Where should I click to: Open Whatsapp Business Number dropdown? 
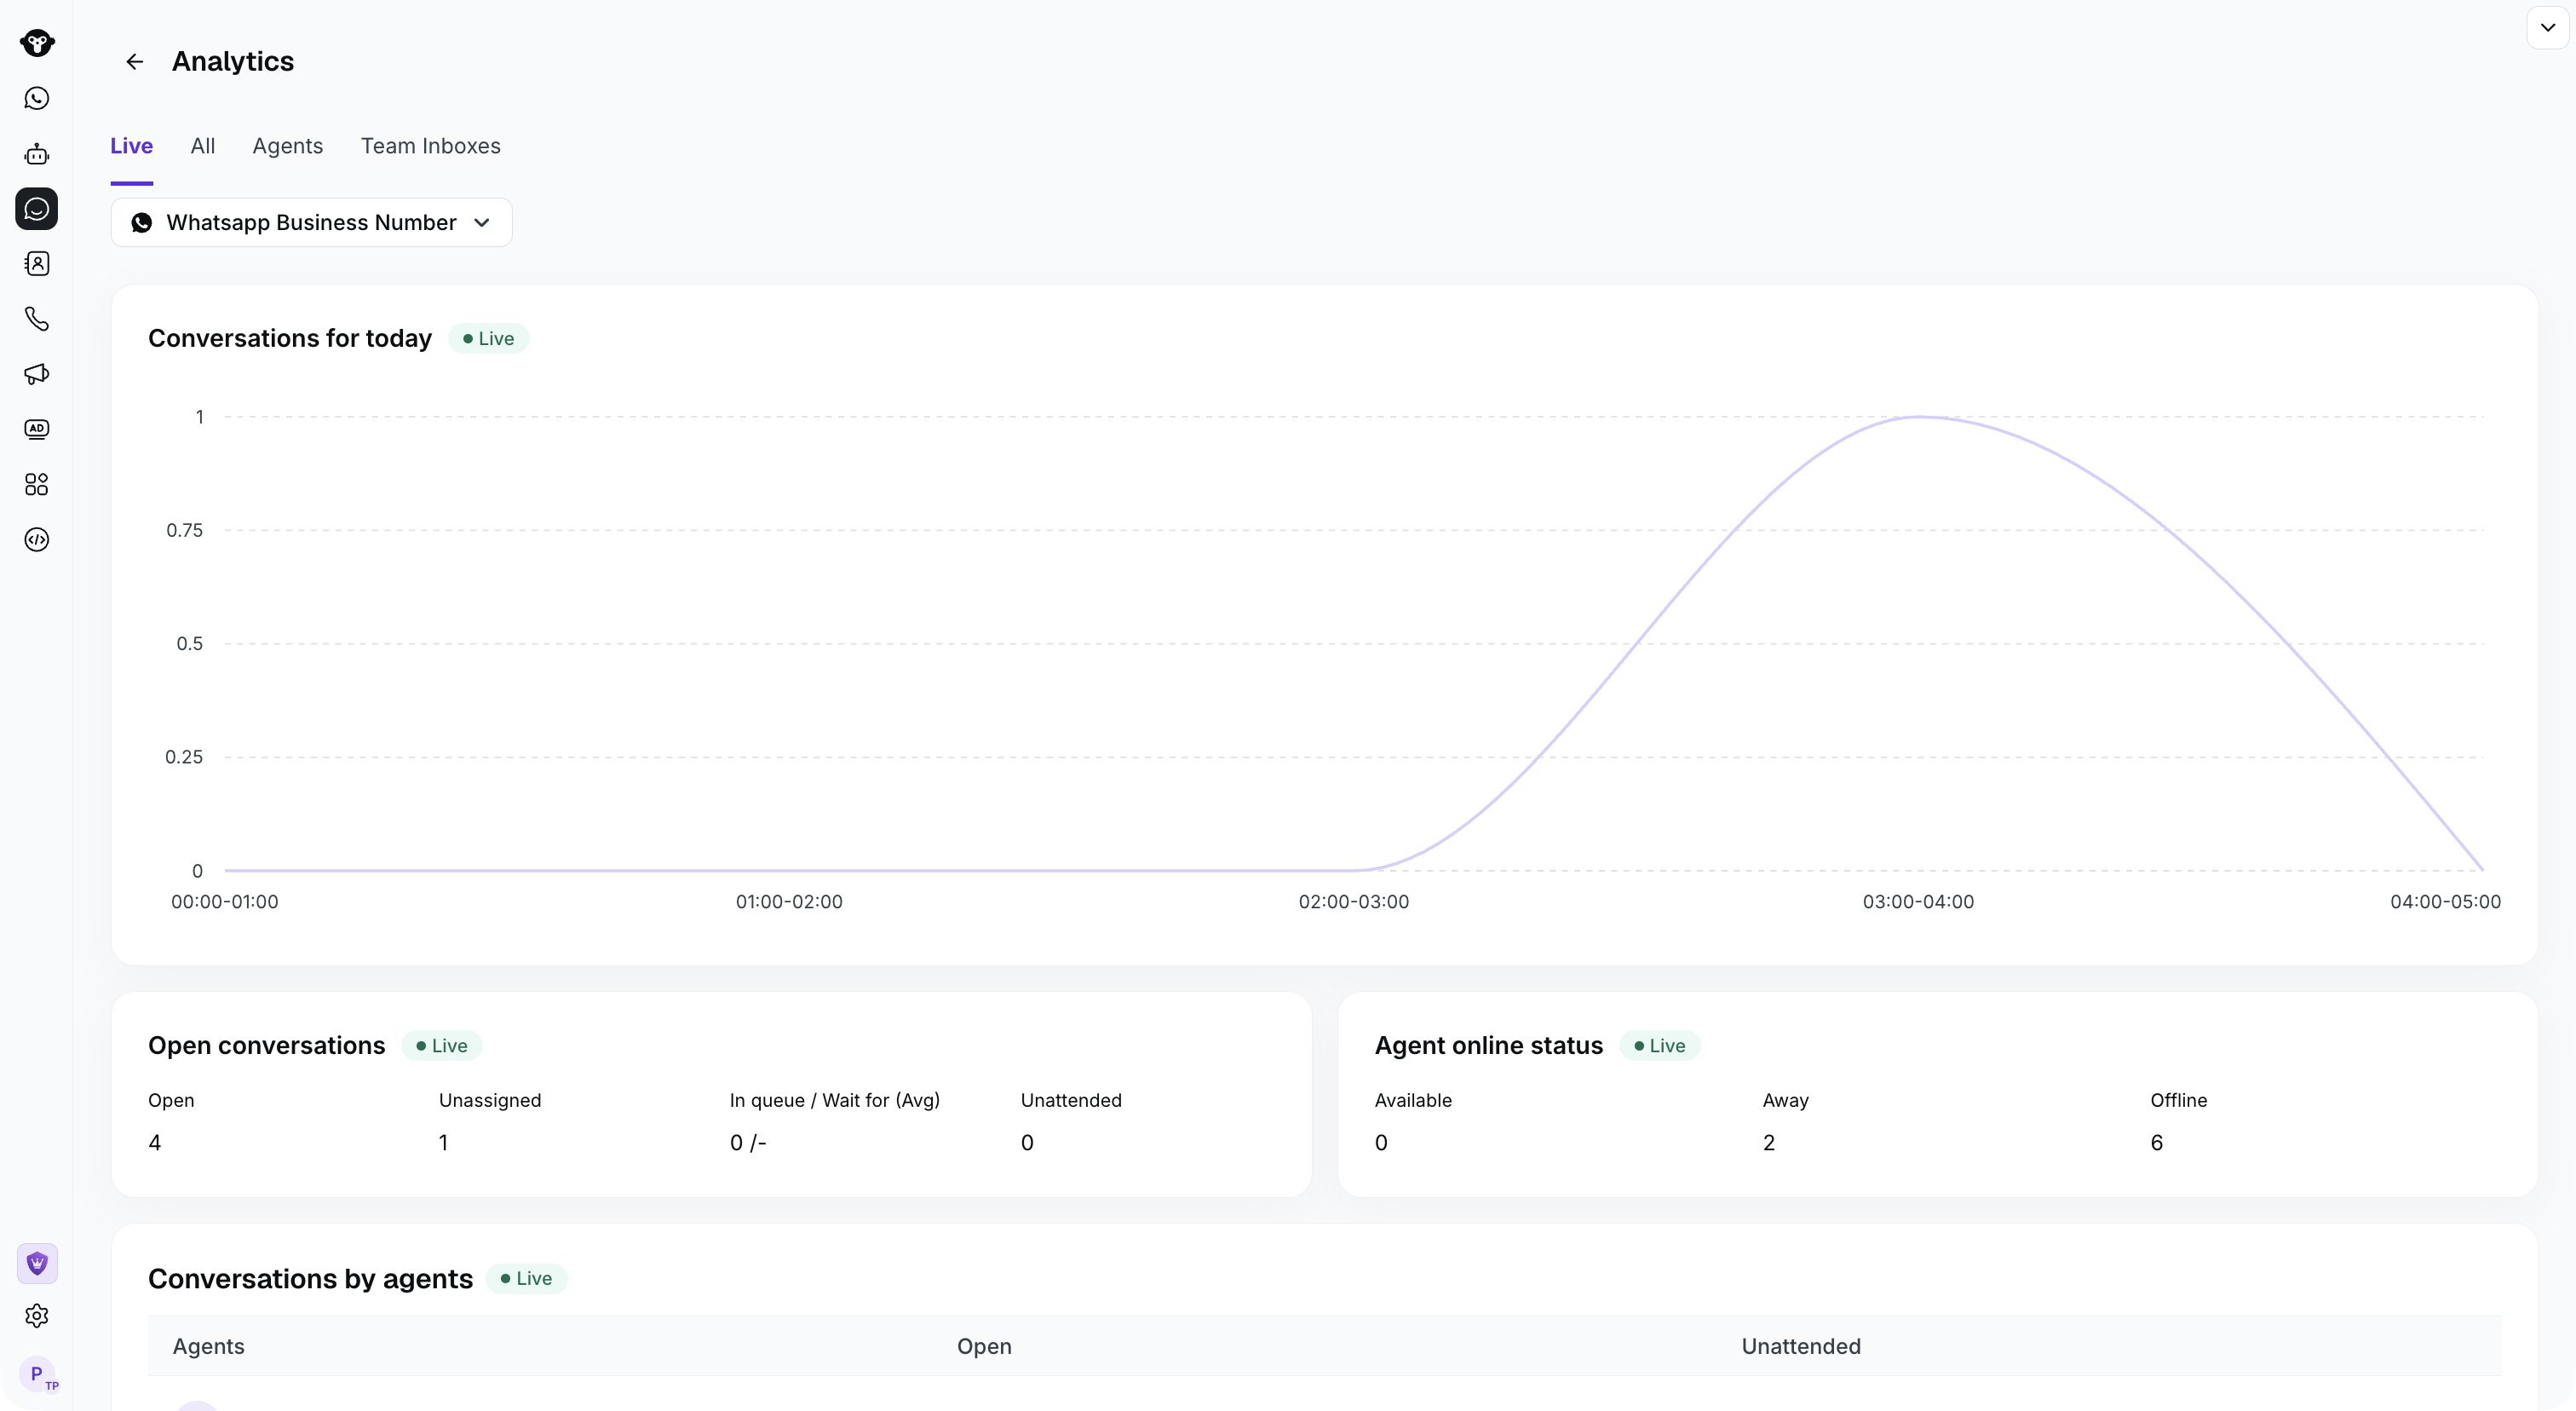311,222
